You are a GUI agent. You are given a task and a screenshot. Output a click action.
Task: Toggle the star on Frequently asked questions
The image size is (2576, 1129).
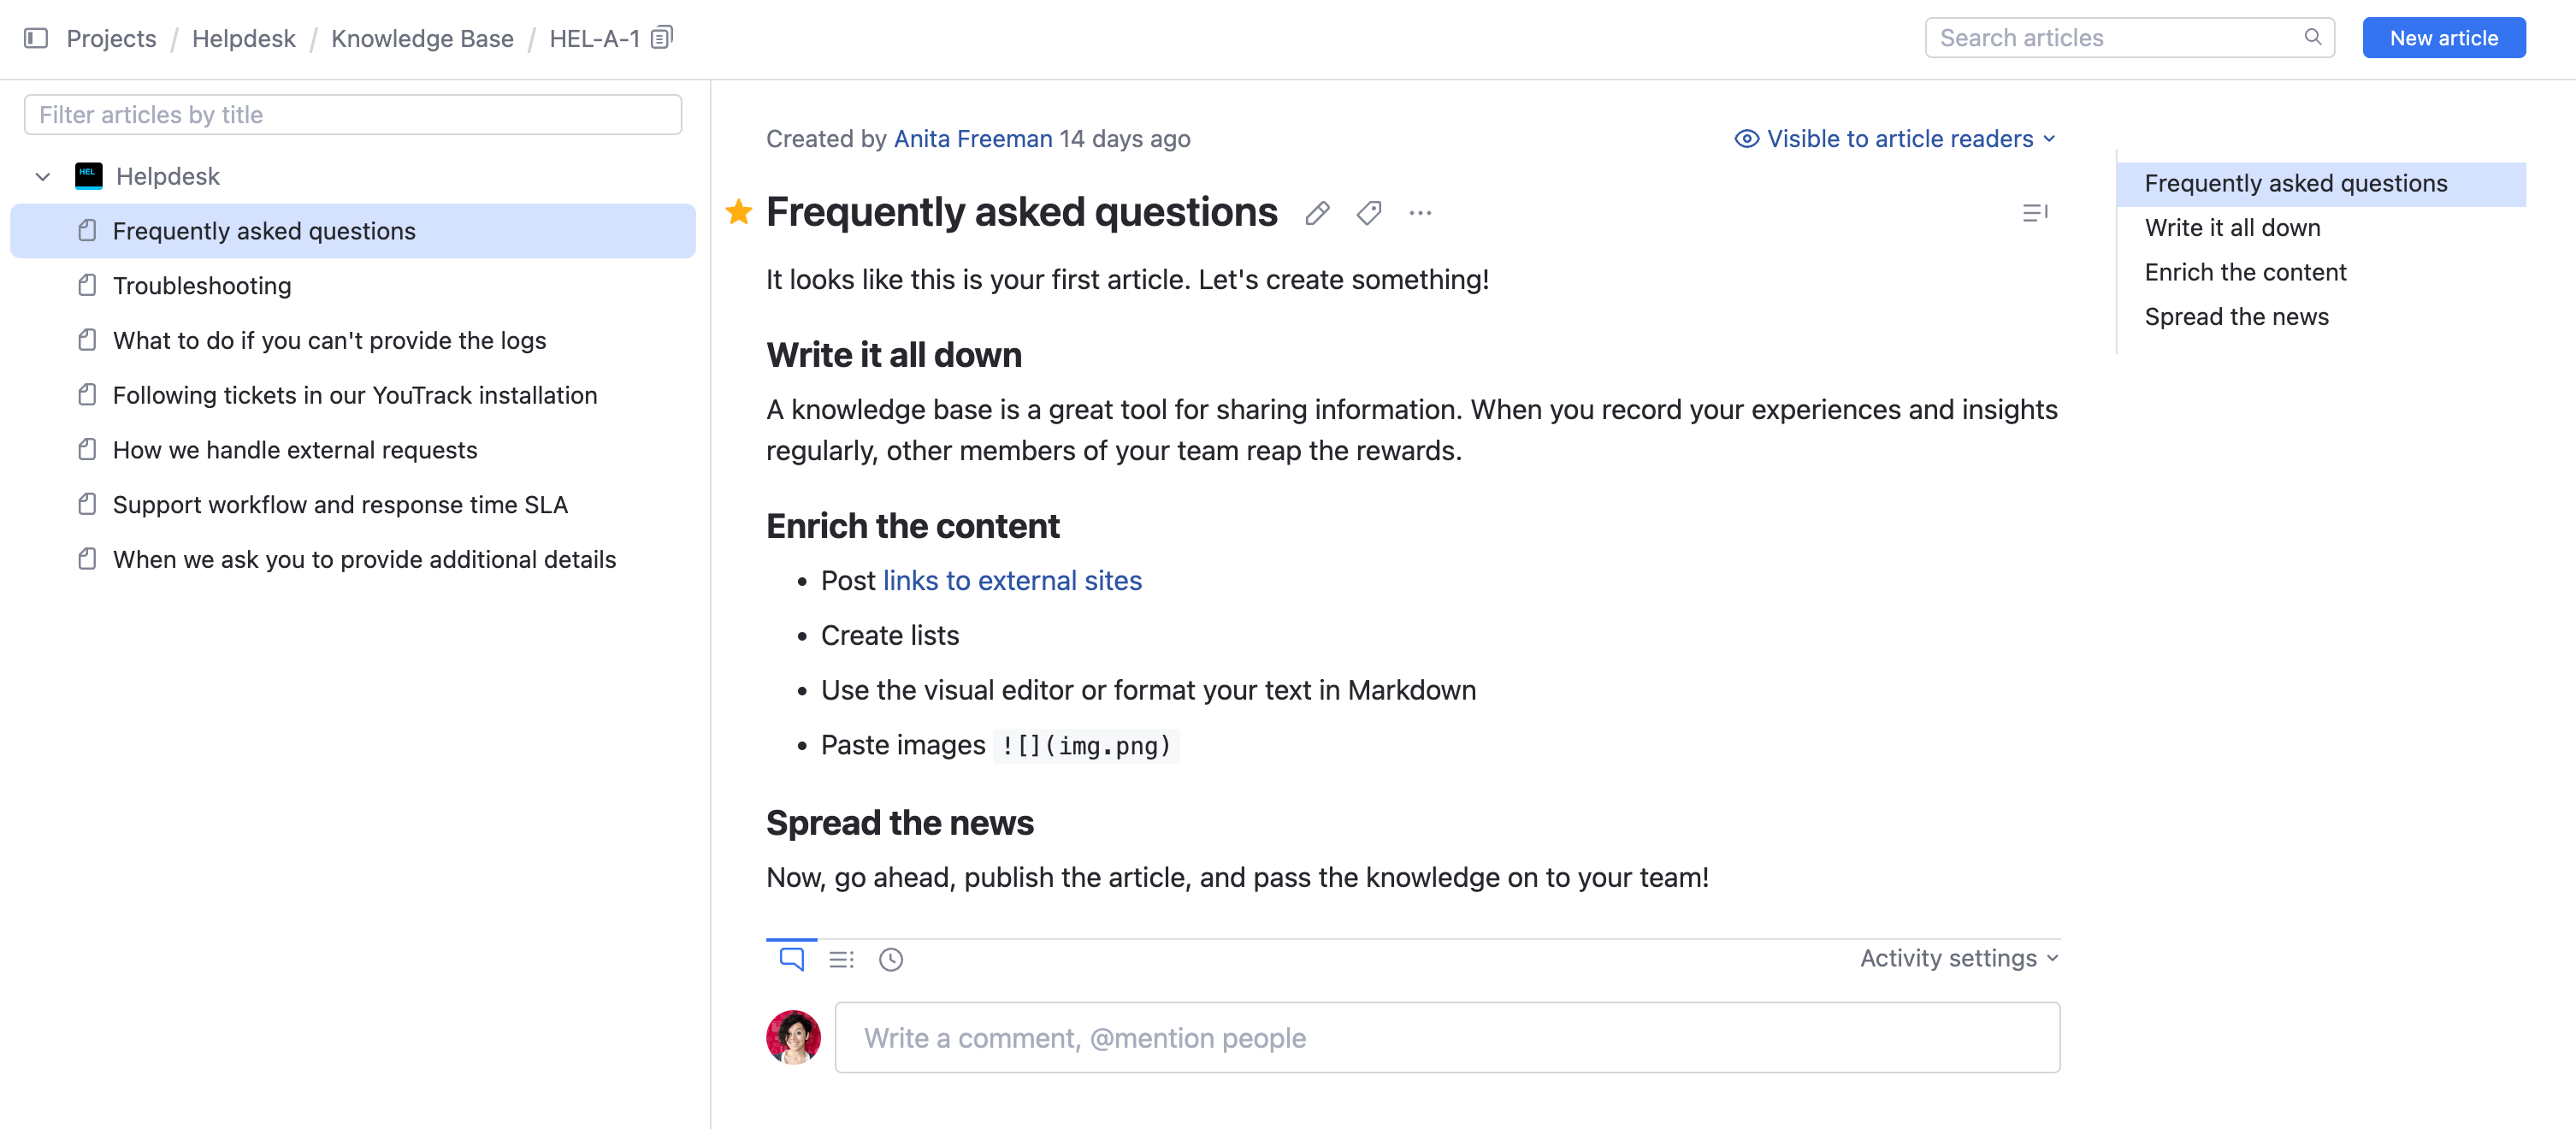pos(738,211)
